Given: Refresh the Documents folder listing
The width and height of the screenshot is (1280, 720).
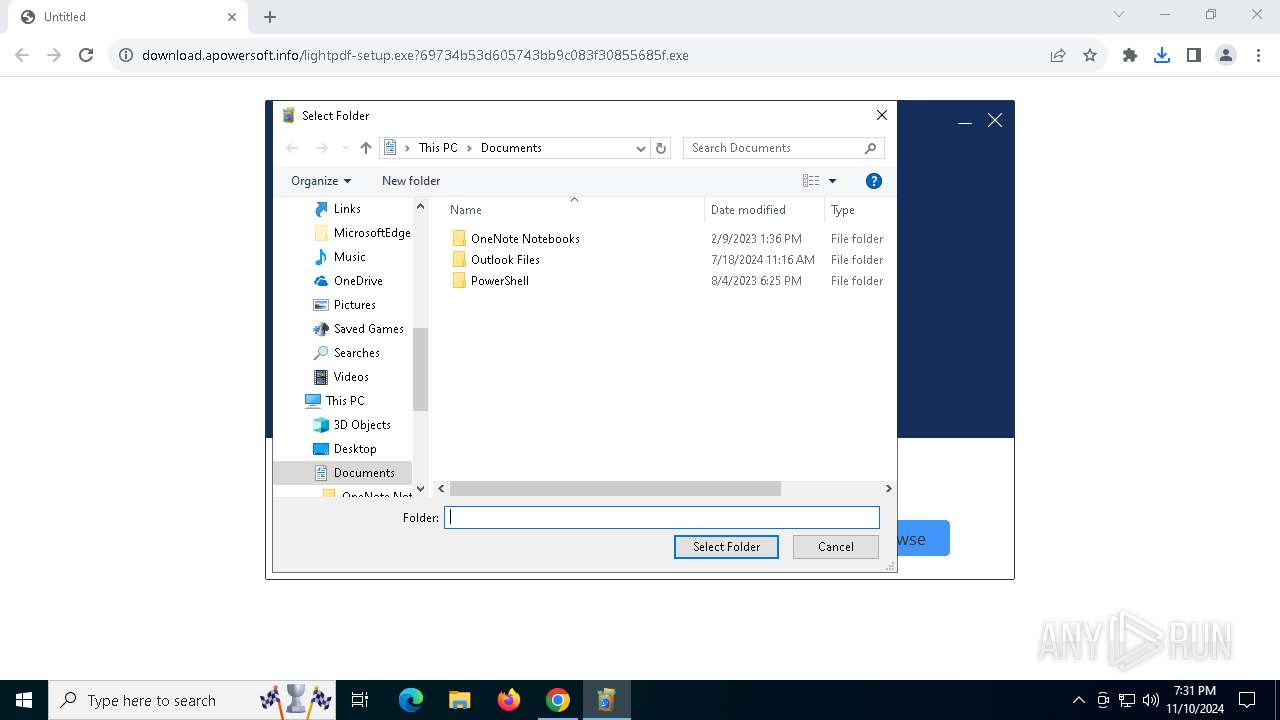Looking at the screenshot, I should (x=660, y=148).
